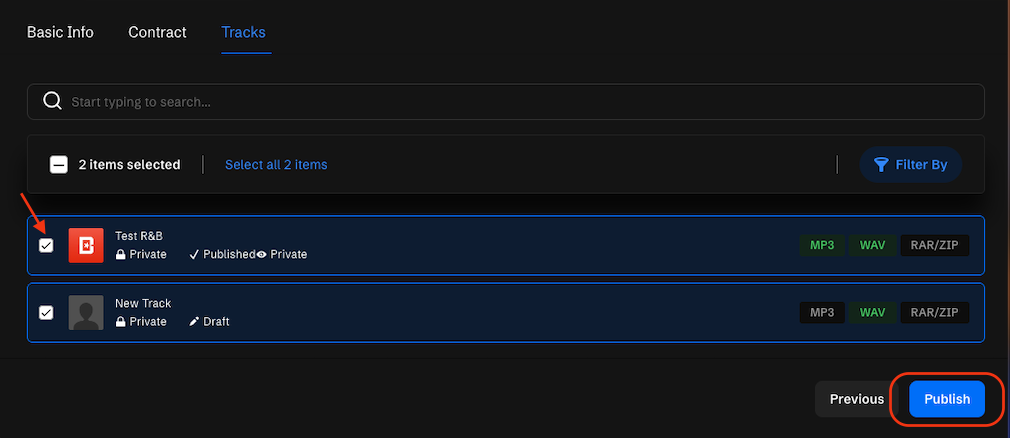Click the lock icon under New Track
The image size is (1010, 438).
(121, 322)
